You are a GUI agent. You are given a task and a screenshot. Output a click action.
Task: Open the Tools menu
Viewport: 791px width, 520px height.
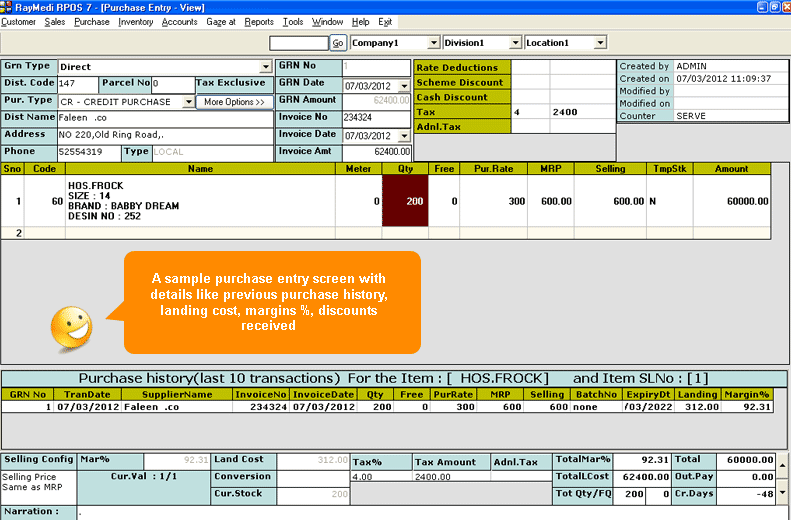pyautogui.click(x=293, y=22)
